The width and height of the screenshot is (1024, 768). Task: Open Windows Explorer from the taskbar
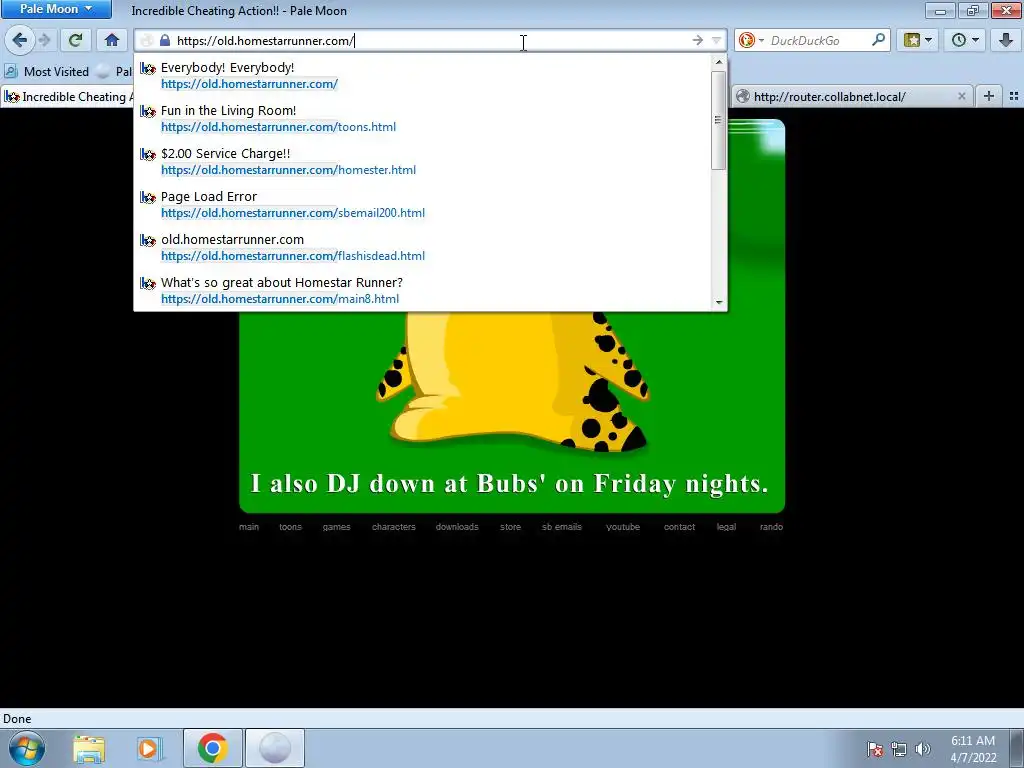coord(89,748)
